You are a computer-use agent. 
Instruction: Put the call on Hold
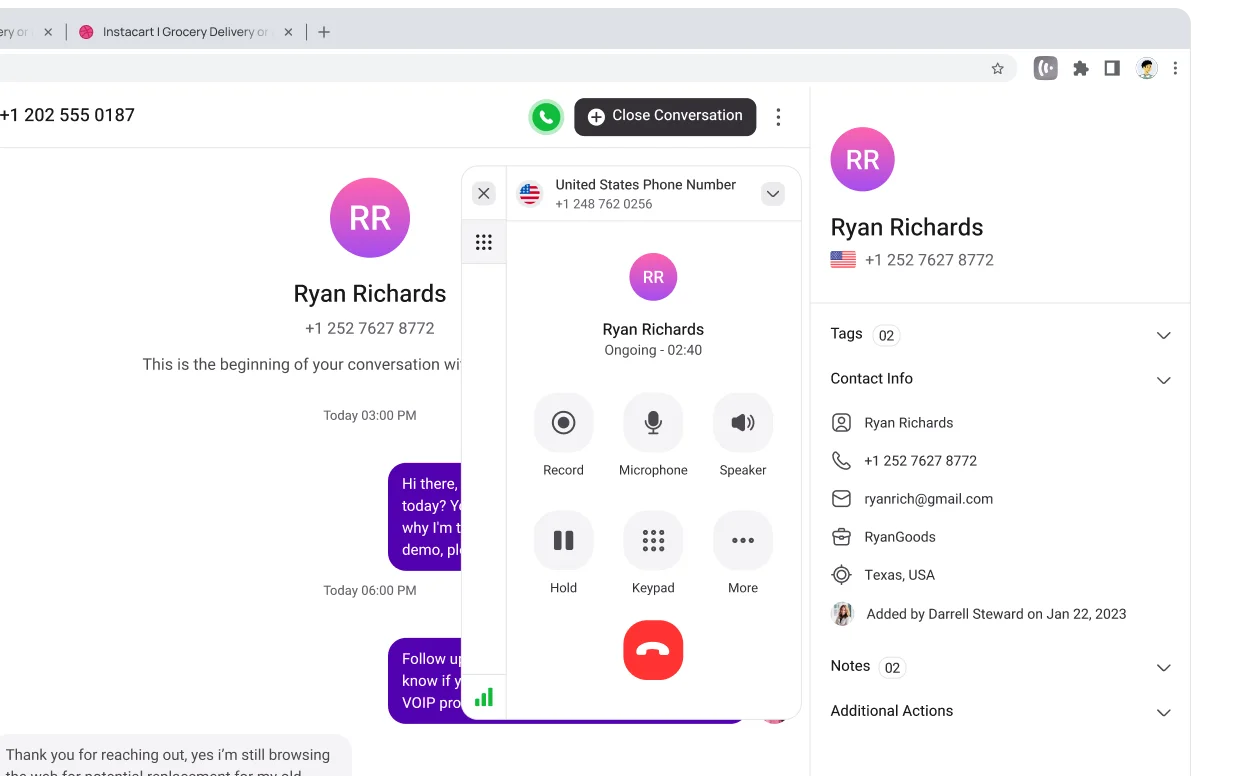pyautogui.click(x=563, y=541)
